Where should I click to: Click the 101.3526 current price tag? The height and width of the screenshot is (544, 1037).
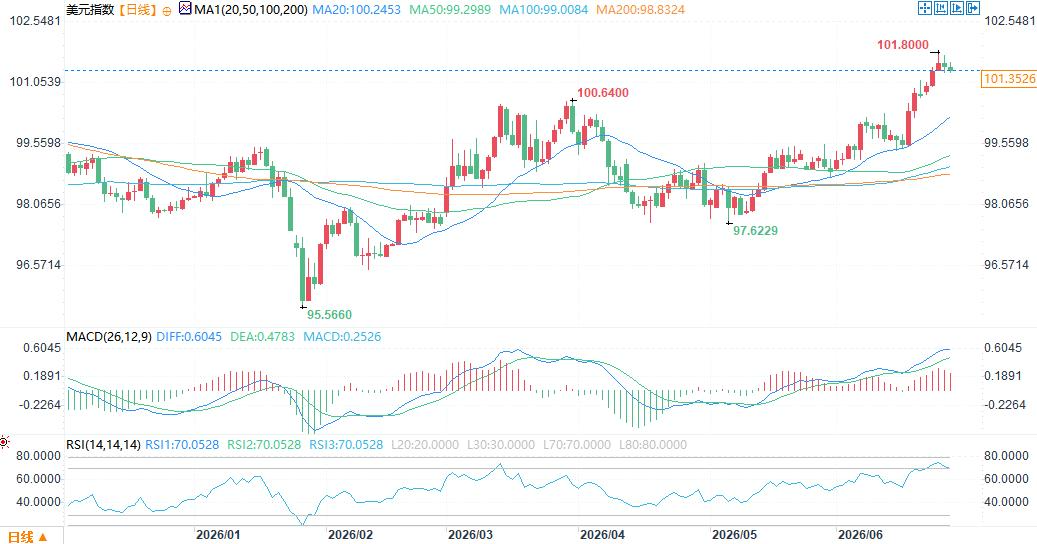[x=1009, y=79]
